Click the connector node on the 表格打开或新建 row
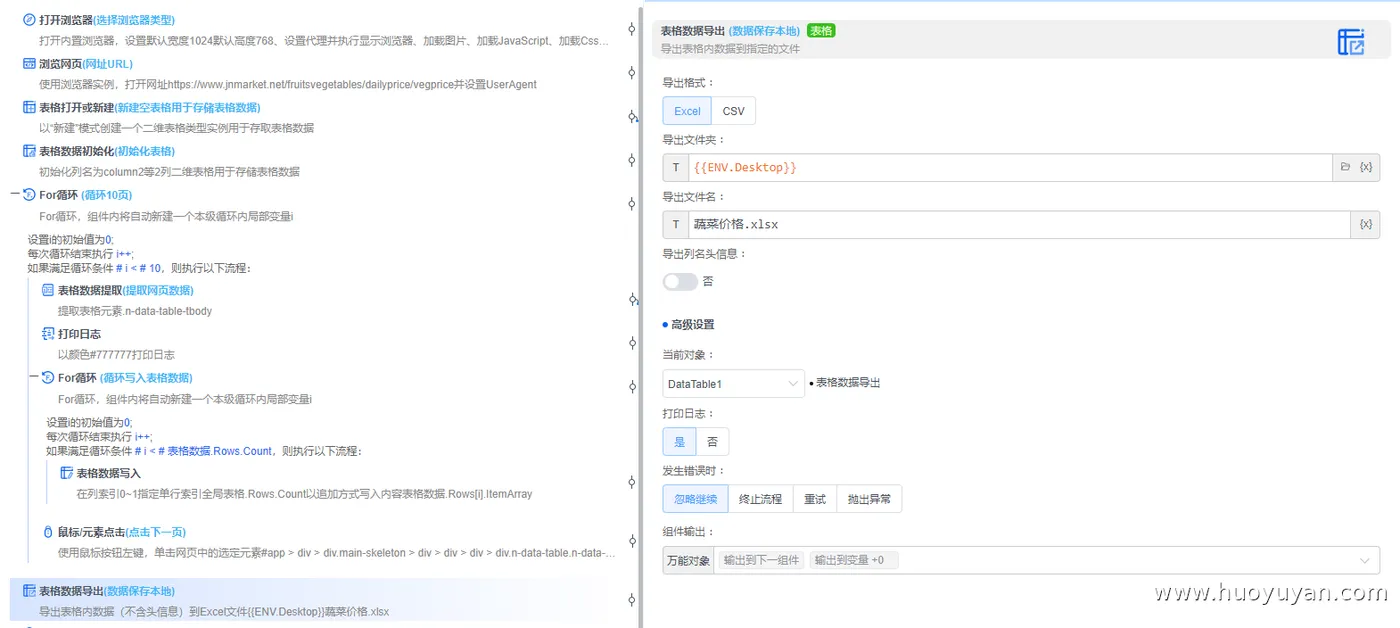Viewport: 1400px width, 628px height. 632,117
